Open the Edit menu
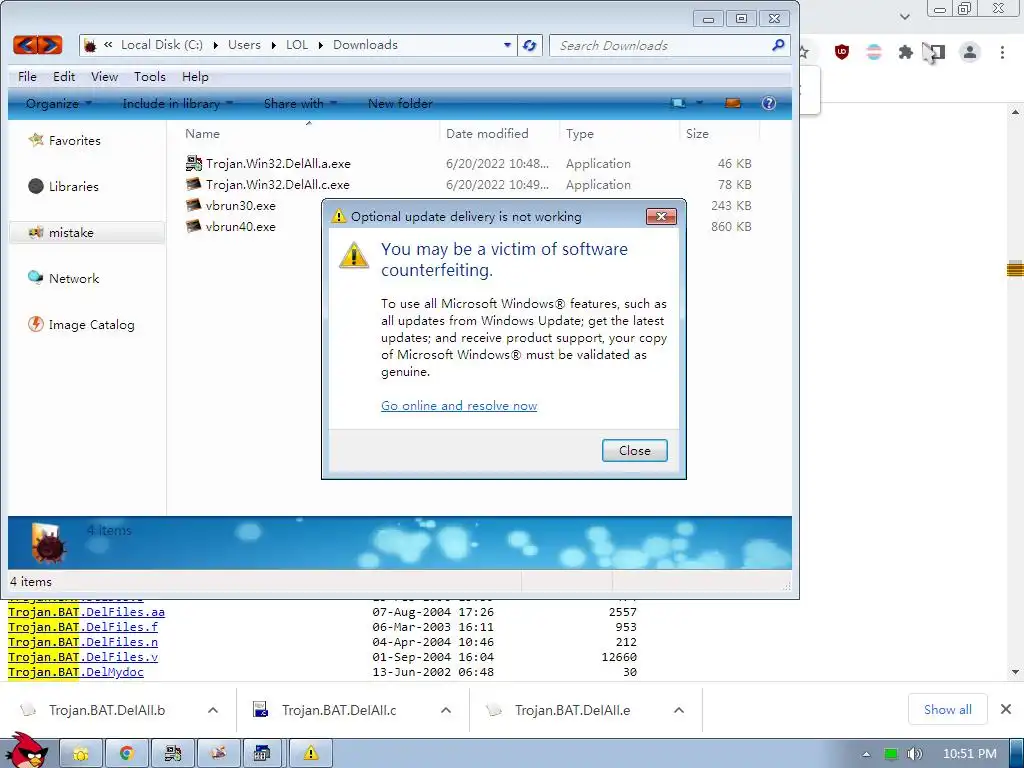 (64, 76)
